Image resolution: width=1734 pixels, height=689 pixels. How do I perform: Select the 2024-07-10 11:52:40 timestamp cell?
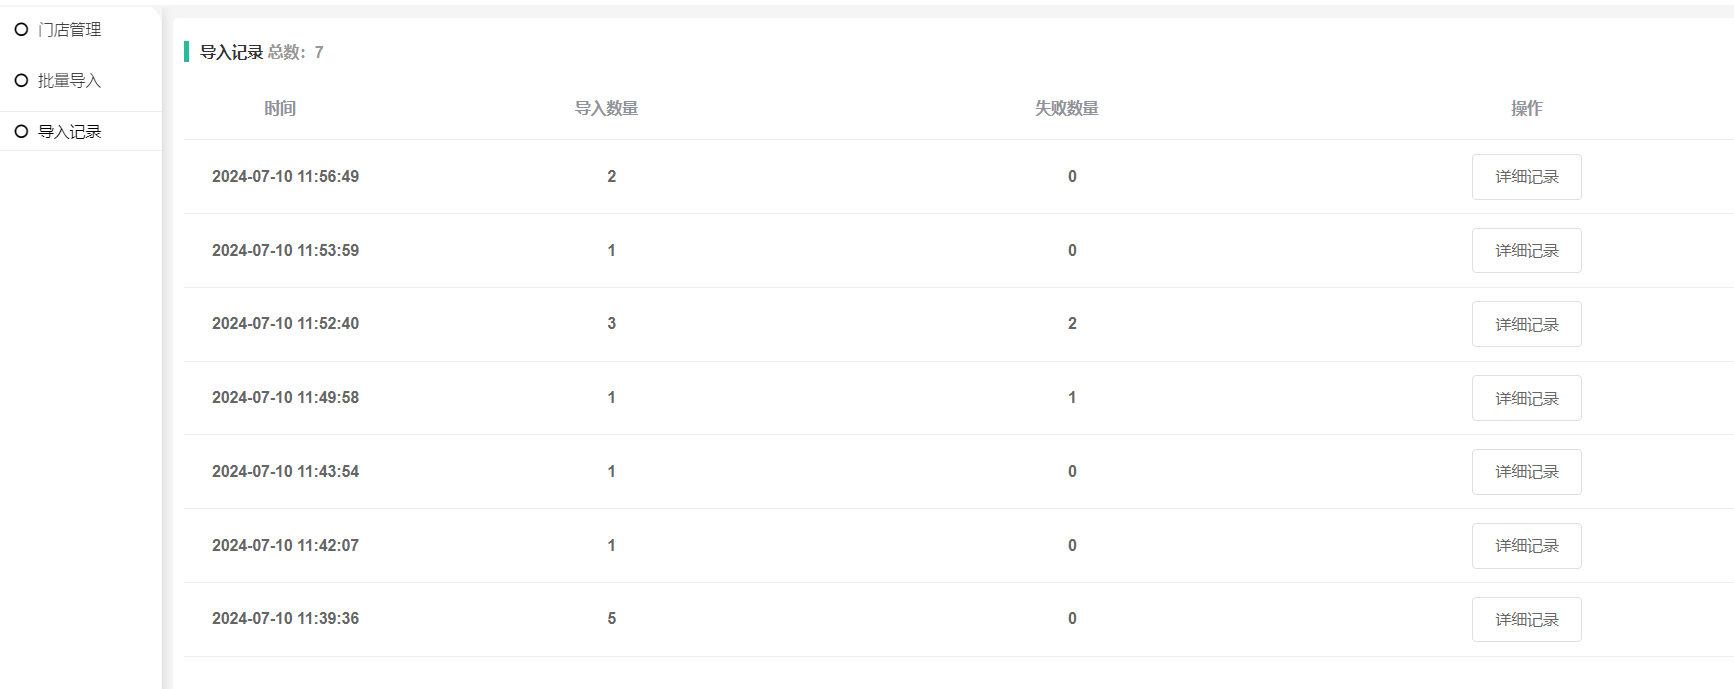click(285, 324)
